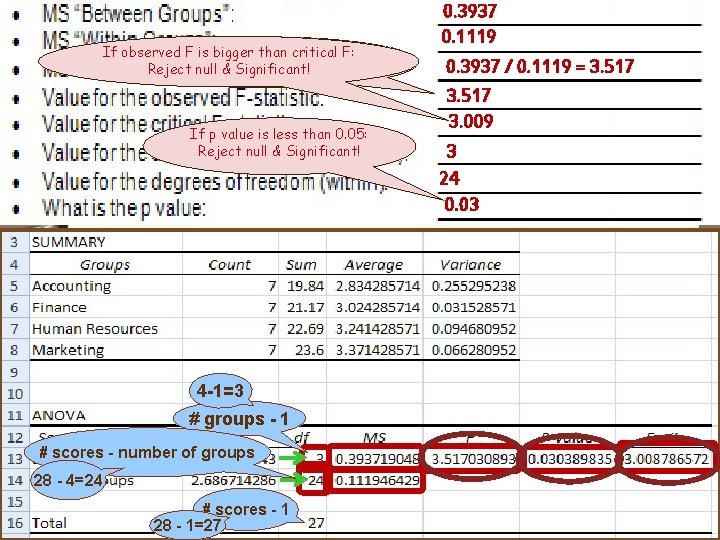Image resolution: width=720 pixels, height=540 pixels.
Task: Click the p value answer 0.03
Action: (x=461, y=204)
